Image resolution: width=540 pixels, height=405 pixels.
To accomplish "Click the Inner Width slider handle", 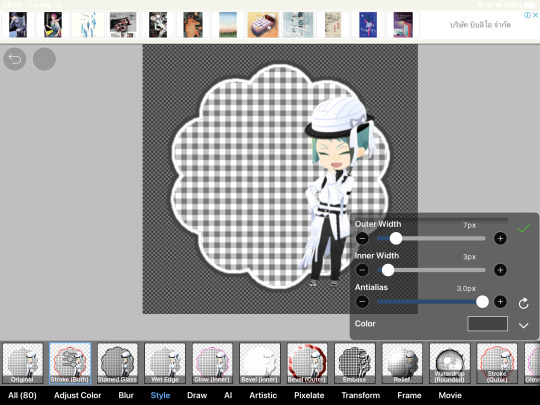I will [388, 270].
